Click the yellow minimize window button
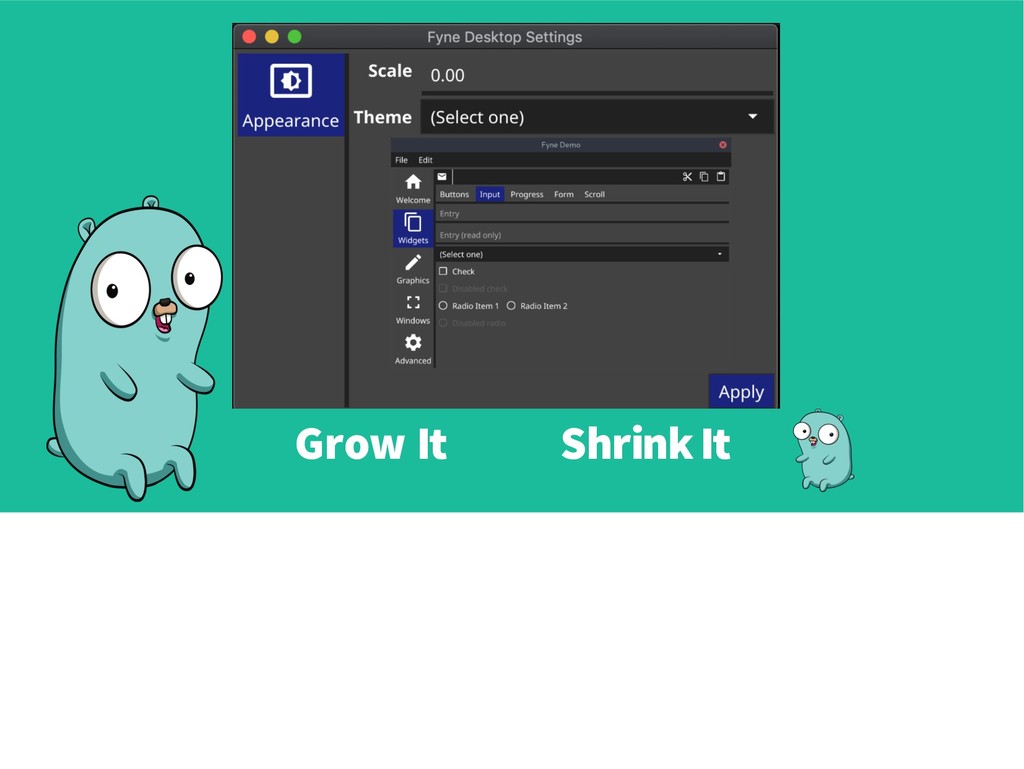 [272, 37]
